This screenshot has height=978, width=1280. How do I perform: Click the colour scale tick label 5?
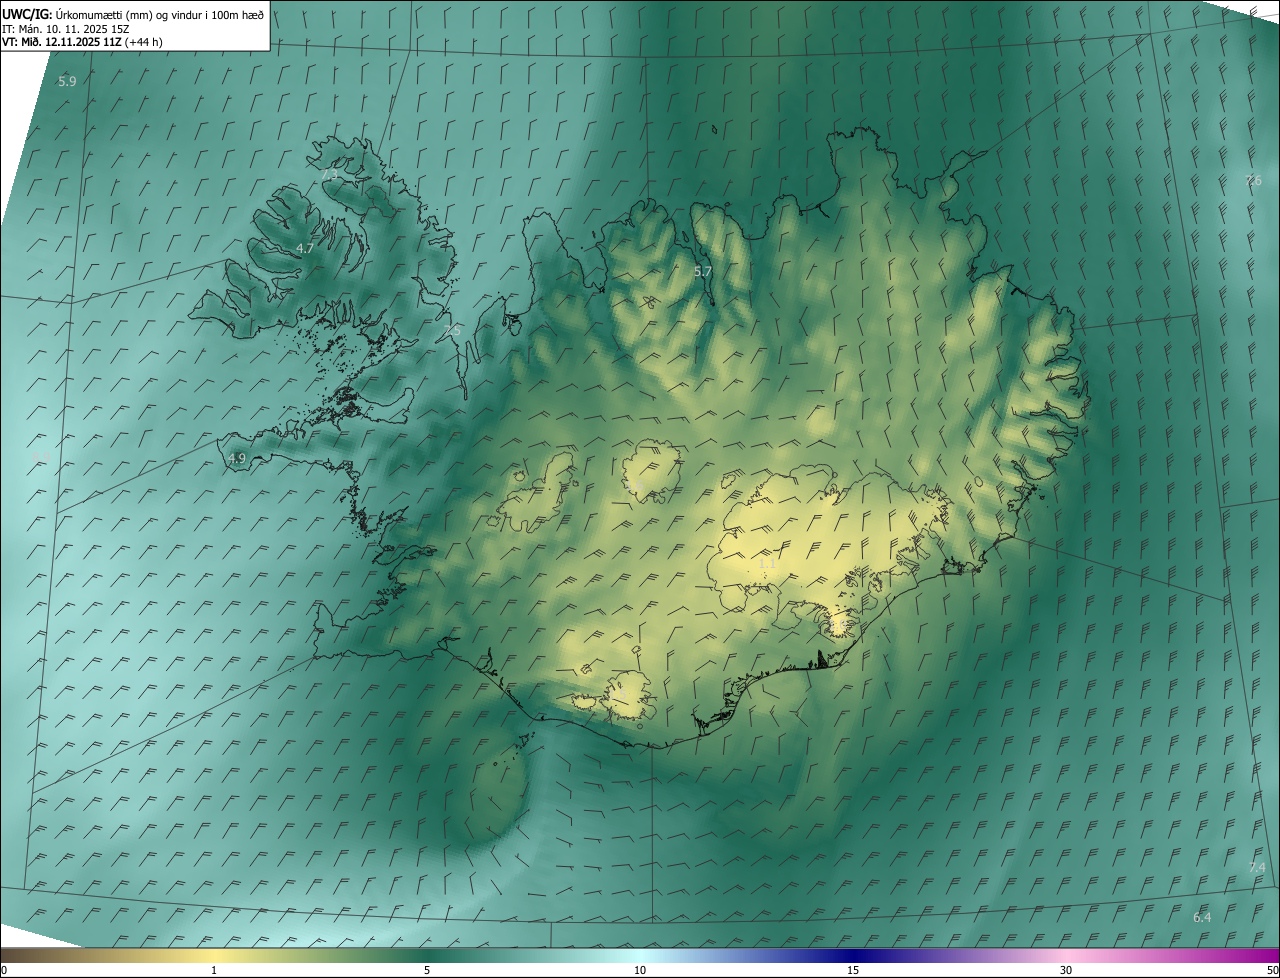pyautogui.click(x=427, y=970)
